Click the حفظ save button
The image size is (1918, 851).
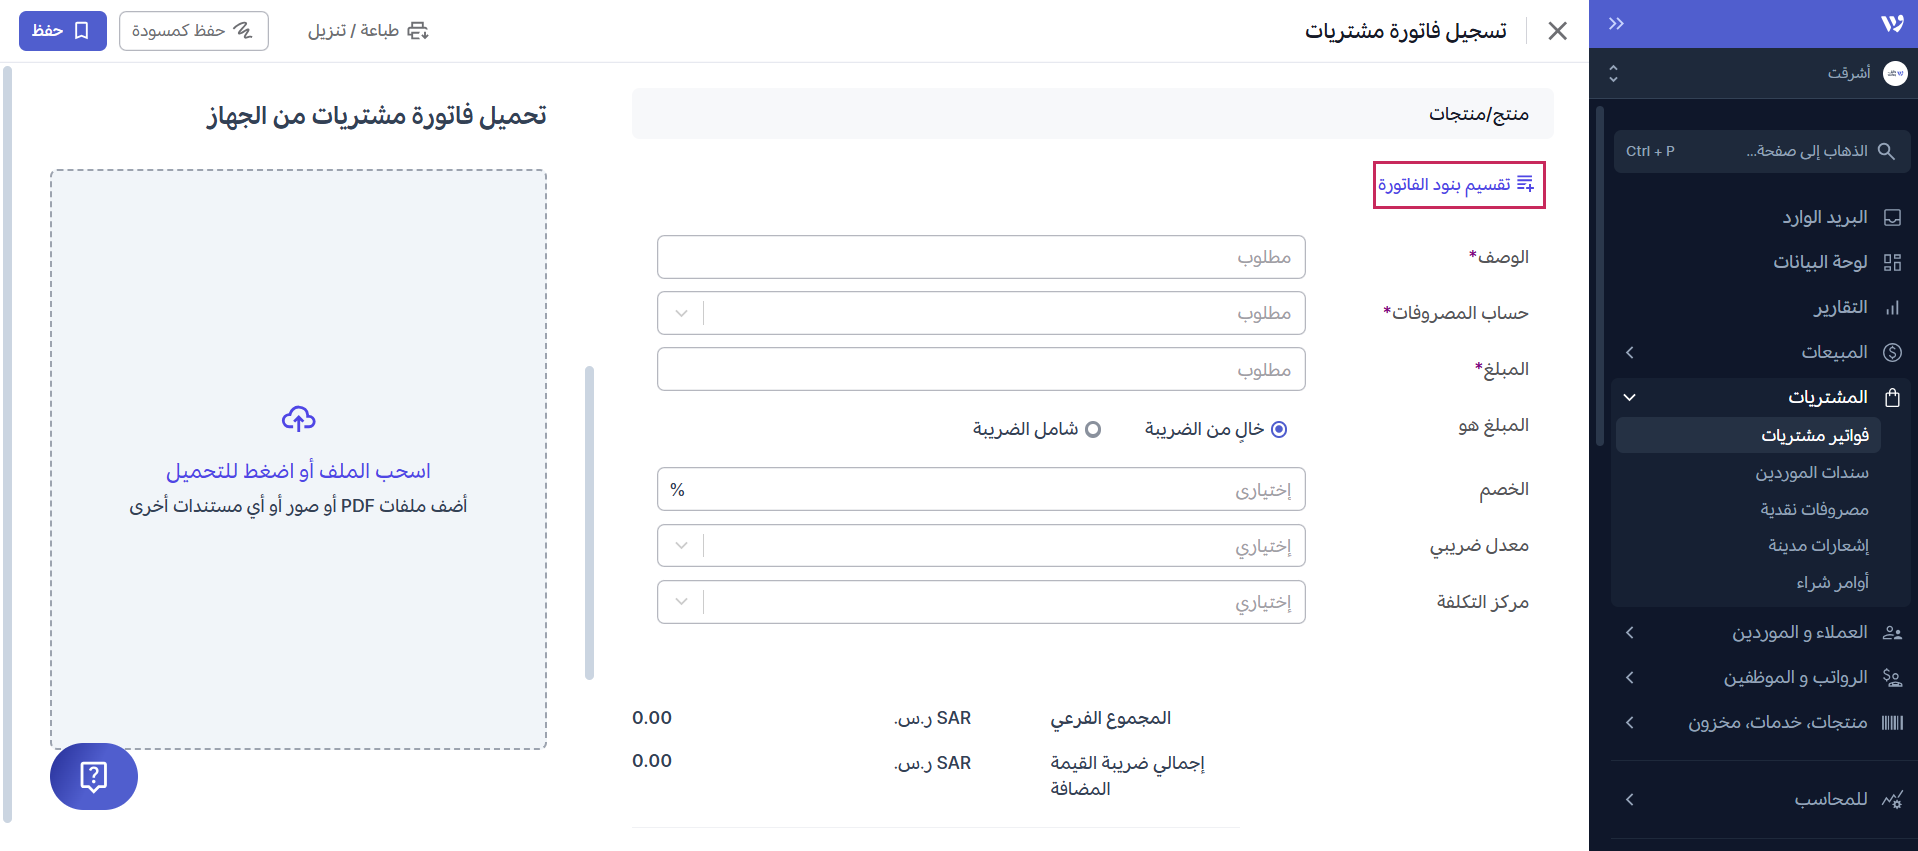point(62,31)
